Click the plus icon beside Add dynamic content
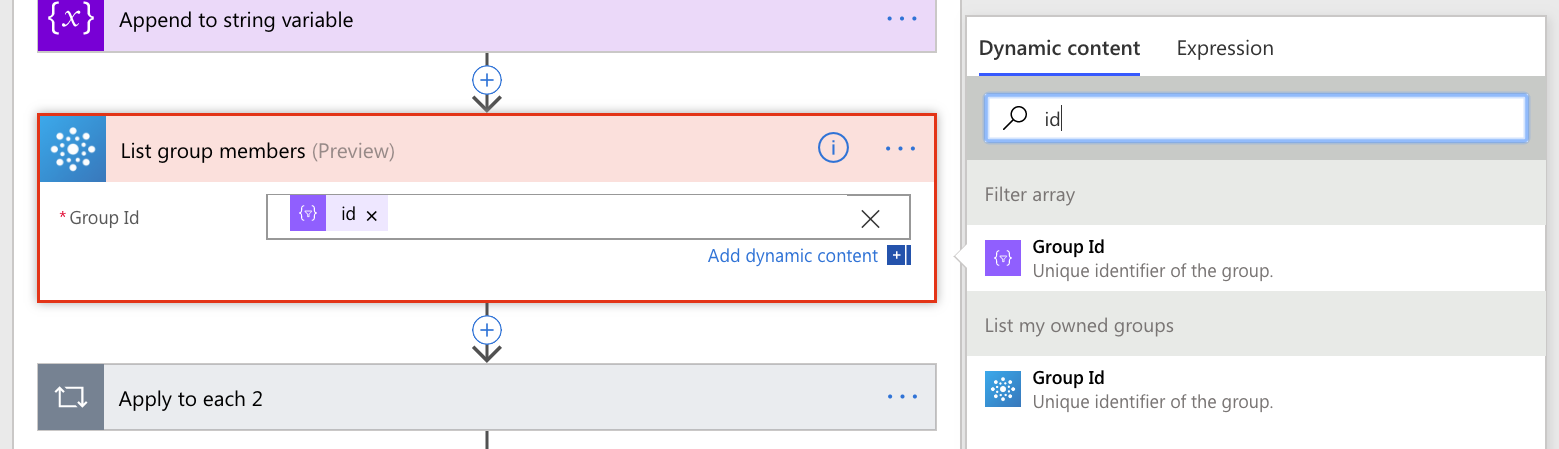The height and width of the screenshot is (449, 1559). tap(897, 256)
